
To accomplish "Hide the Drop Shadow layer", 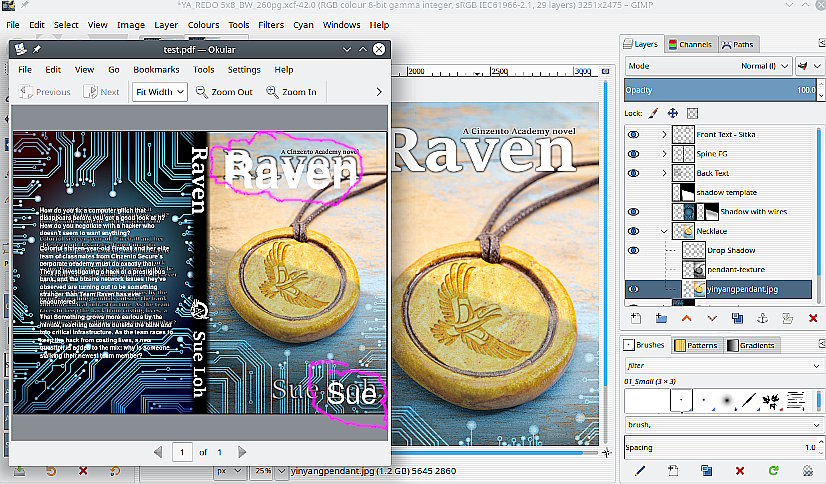I will tap(634, 250).
